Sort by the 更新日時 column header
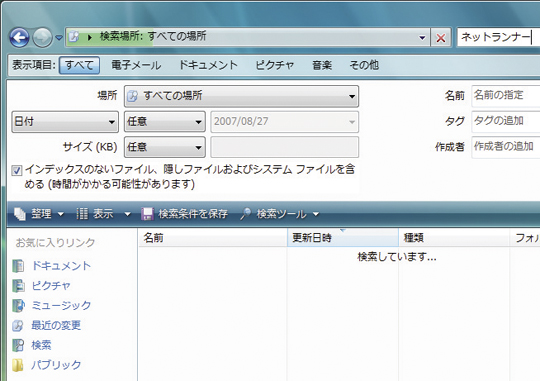Viewport: 540px width, 381px height. tap(343, 238)
